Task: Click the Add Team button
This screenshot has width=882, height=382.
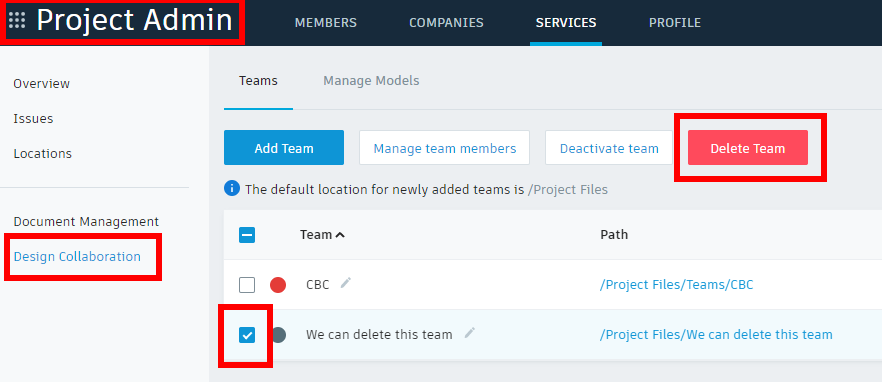Action: pyautogui.click(x=284, y=148)
